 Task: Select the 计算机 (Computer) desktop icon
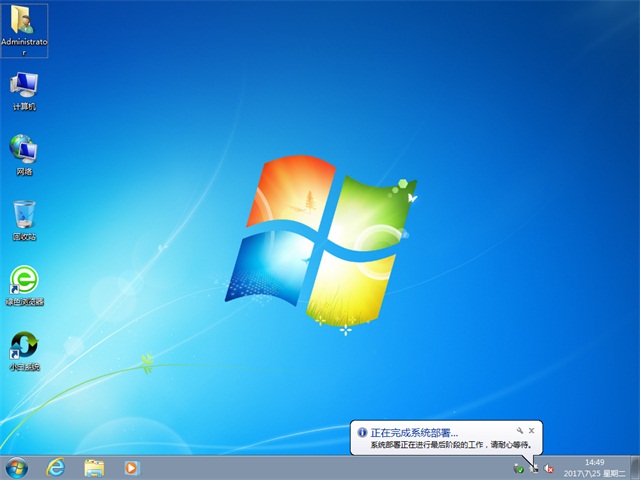24,91
